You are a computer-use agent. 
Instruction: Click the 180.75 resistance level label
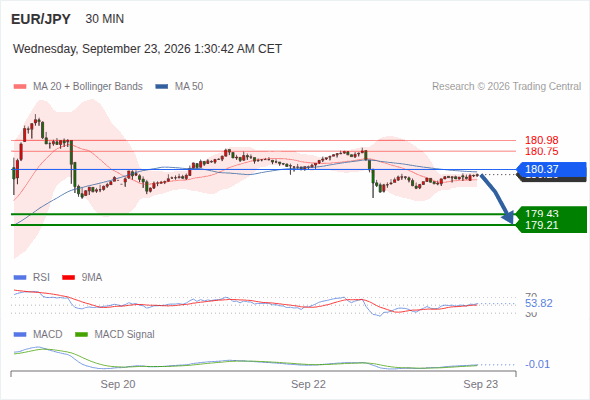[541, 152]
